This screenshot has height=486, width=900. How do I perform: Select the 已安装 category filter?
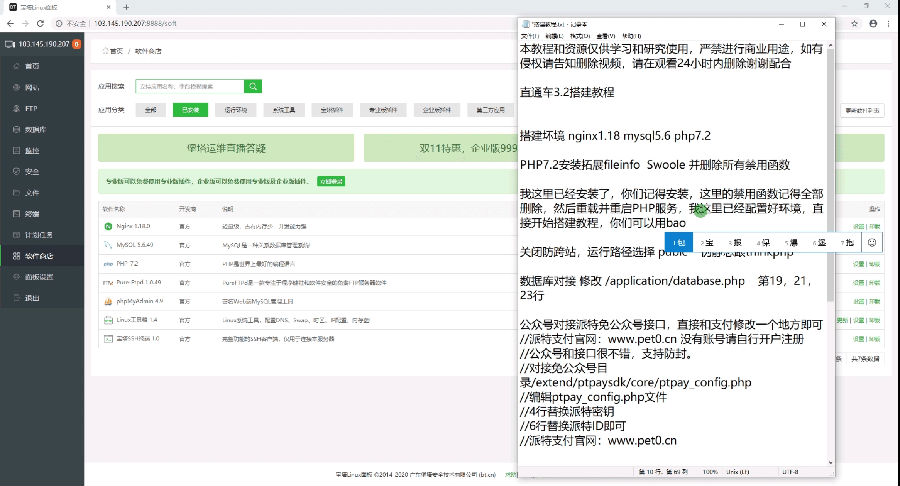pos(191,110)
